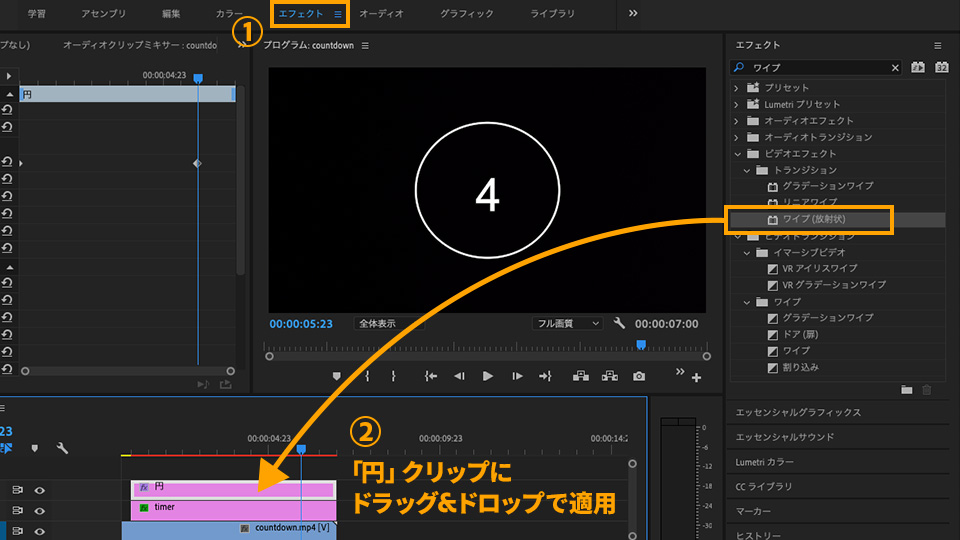Select the 割り込み transition
Image resolution: width=960 pixels, height=540 pixels.
click(x=800, y=367)
